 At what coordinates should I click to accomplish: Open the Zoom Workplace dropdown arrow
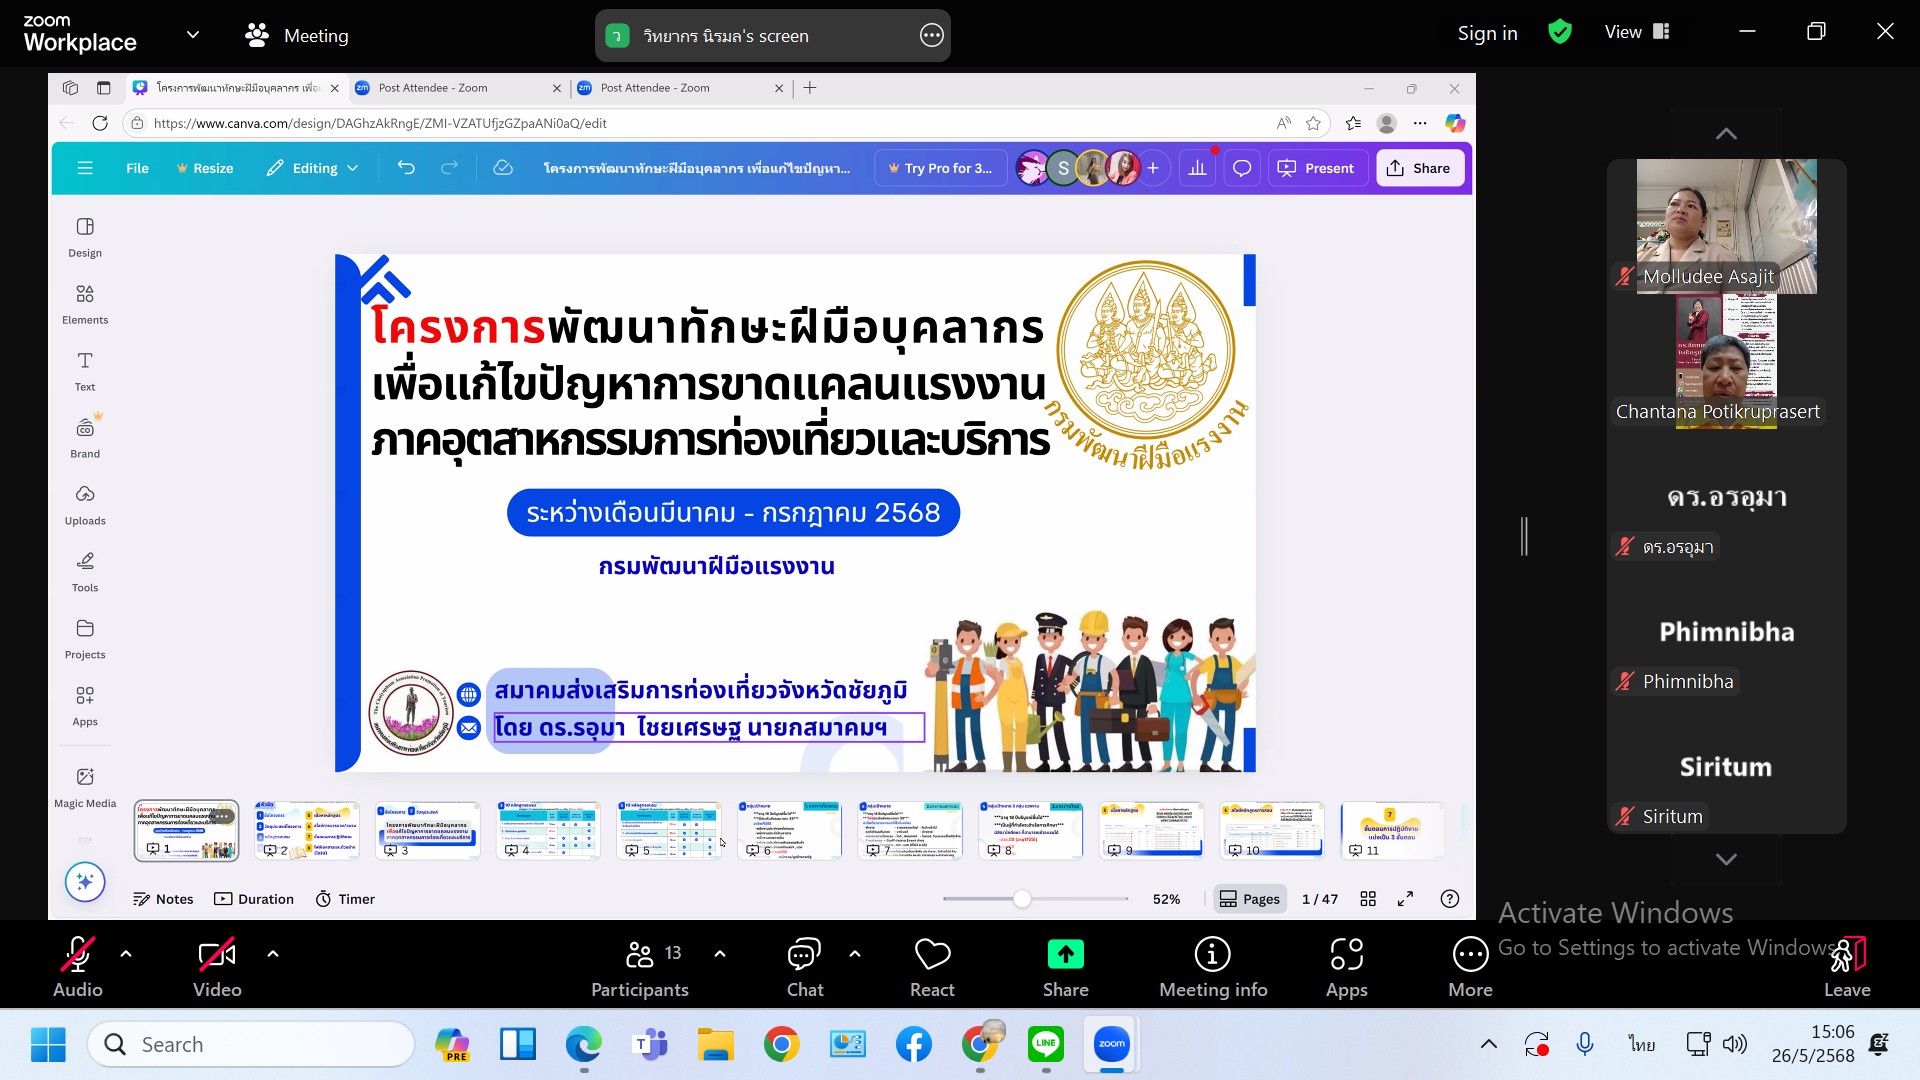coord(193,35)
